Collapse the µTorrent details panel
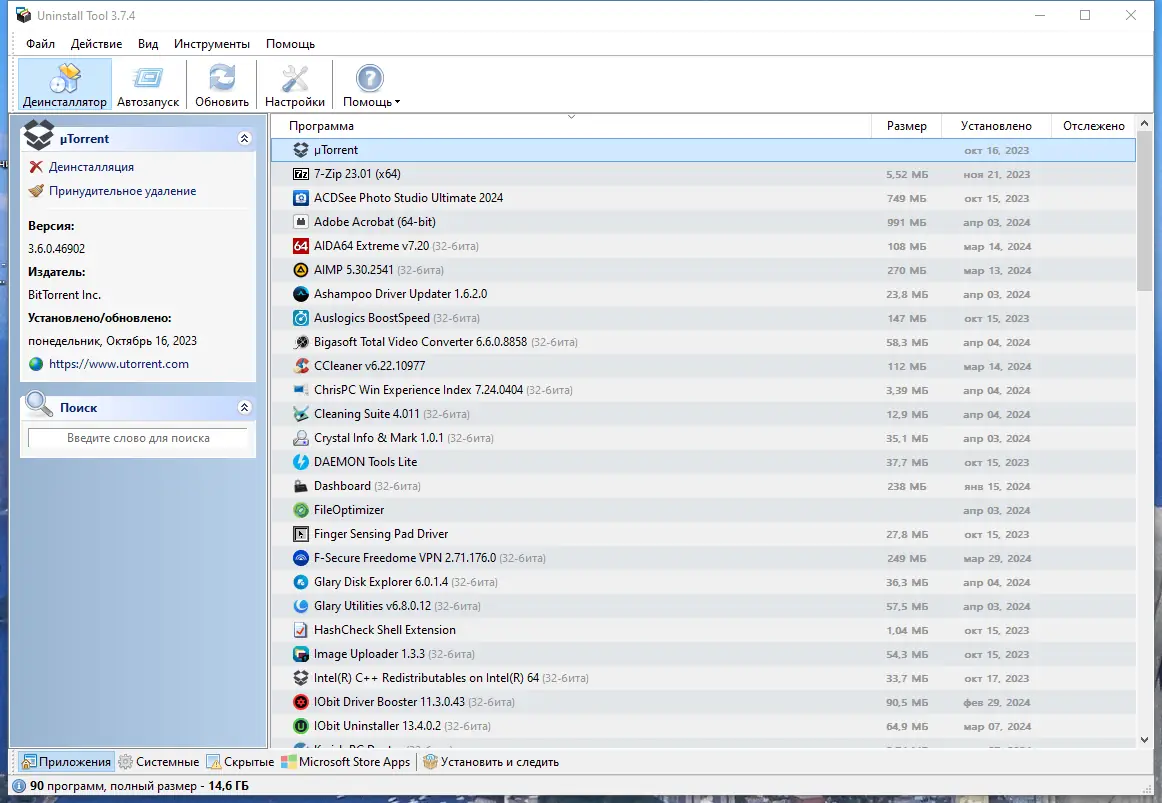The width and height of the screenshot is (1162, 803). (245, 139)
